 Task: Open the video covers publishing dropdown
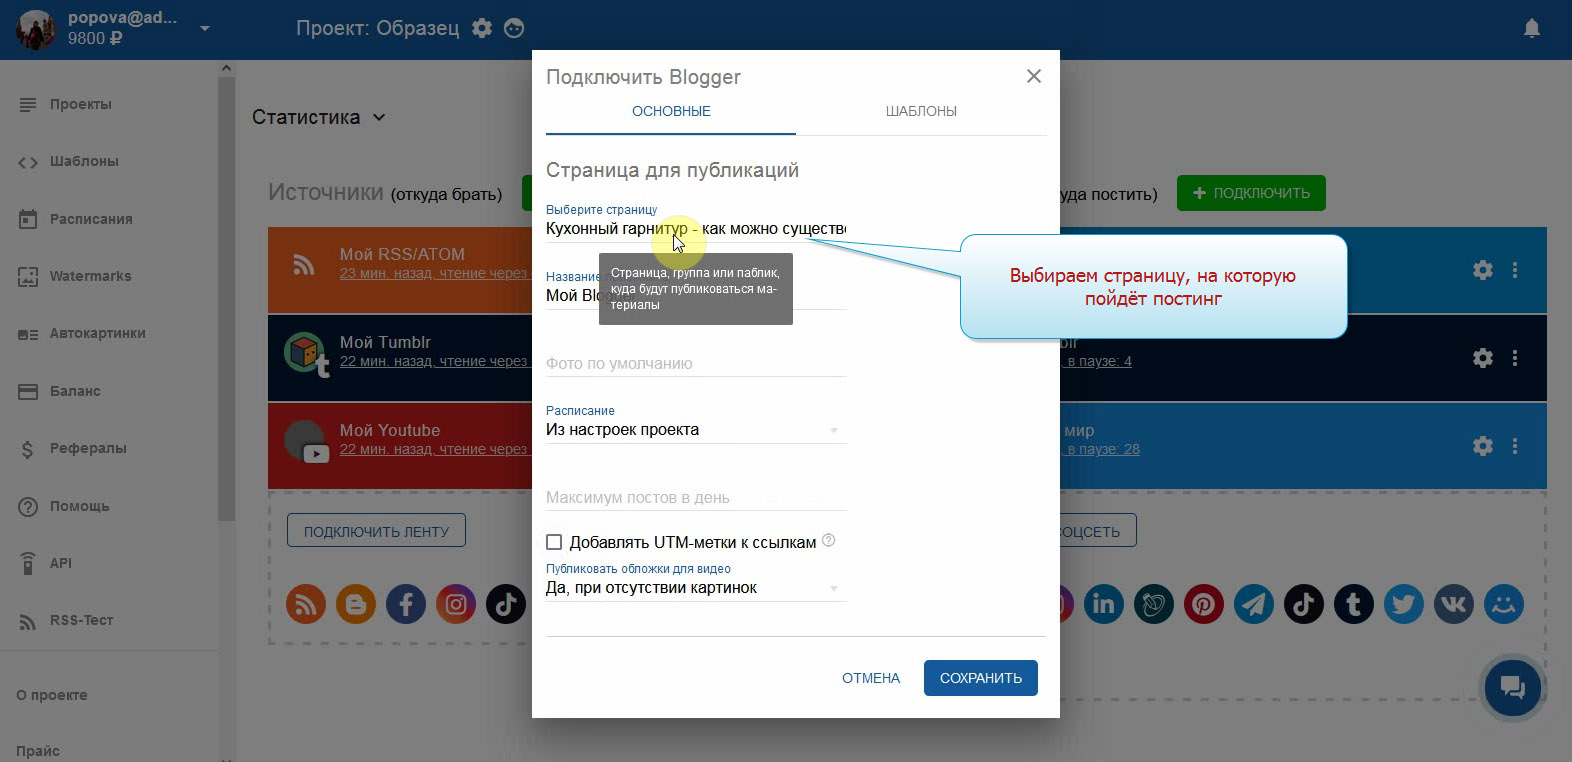695,588
